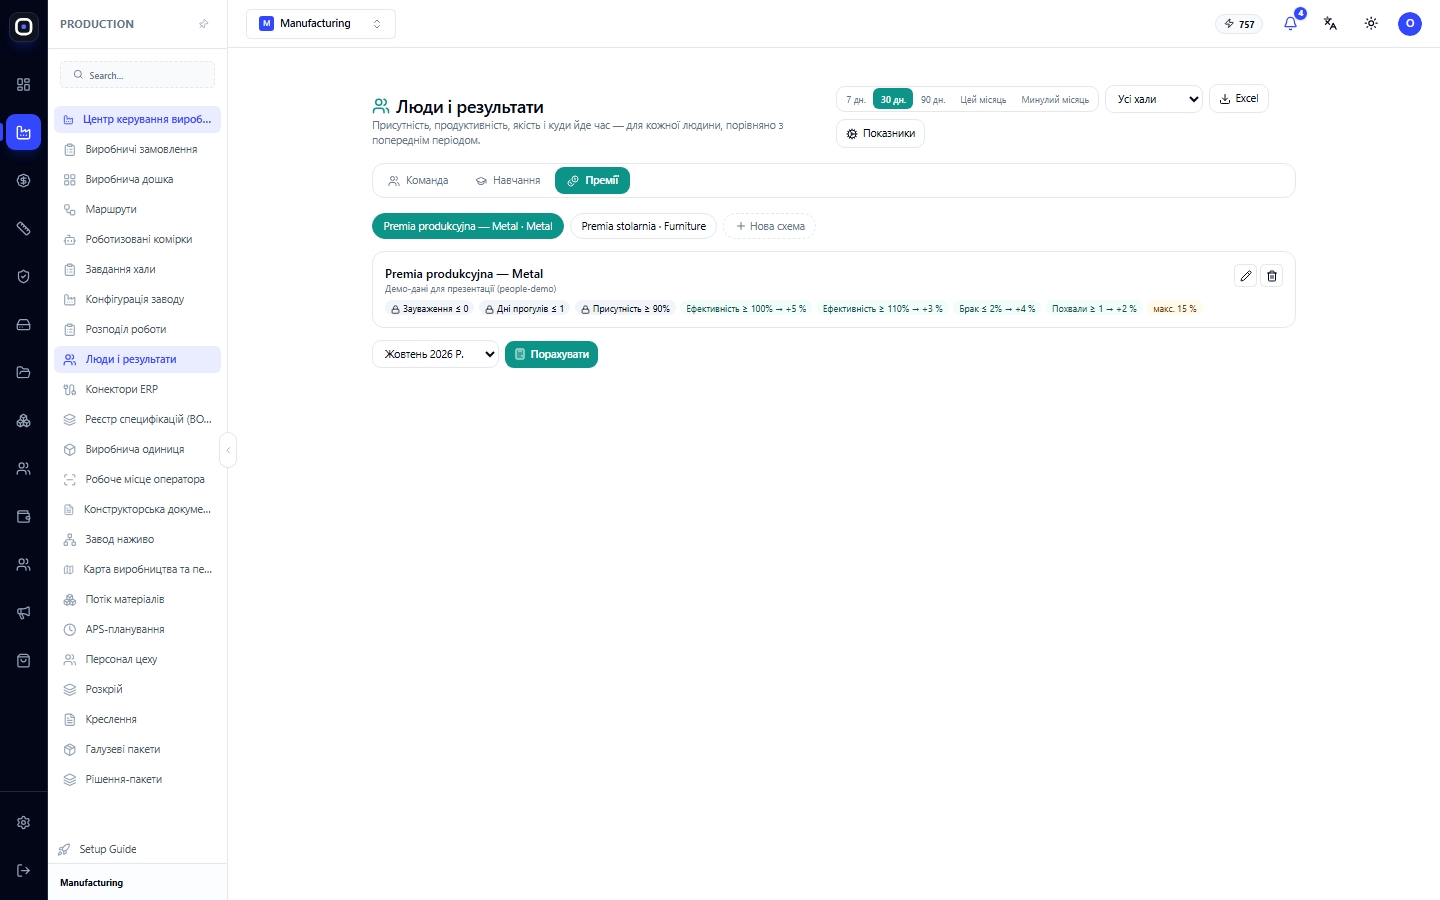1440x900 pixels.
Task: Export data with the Excel button
Action: point(1239,98)
